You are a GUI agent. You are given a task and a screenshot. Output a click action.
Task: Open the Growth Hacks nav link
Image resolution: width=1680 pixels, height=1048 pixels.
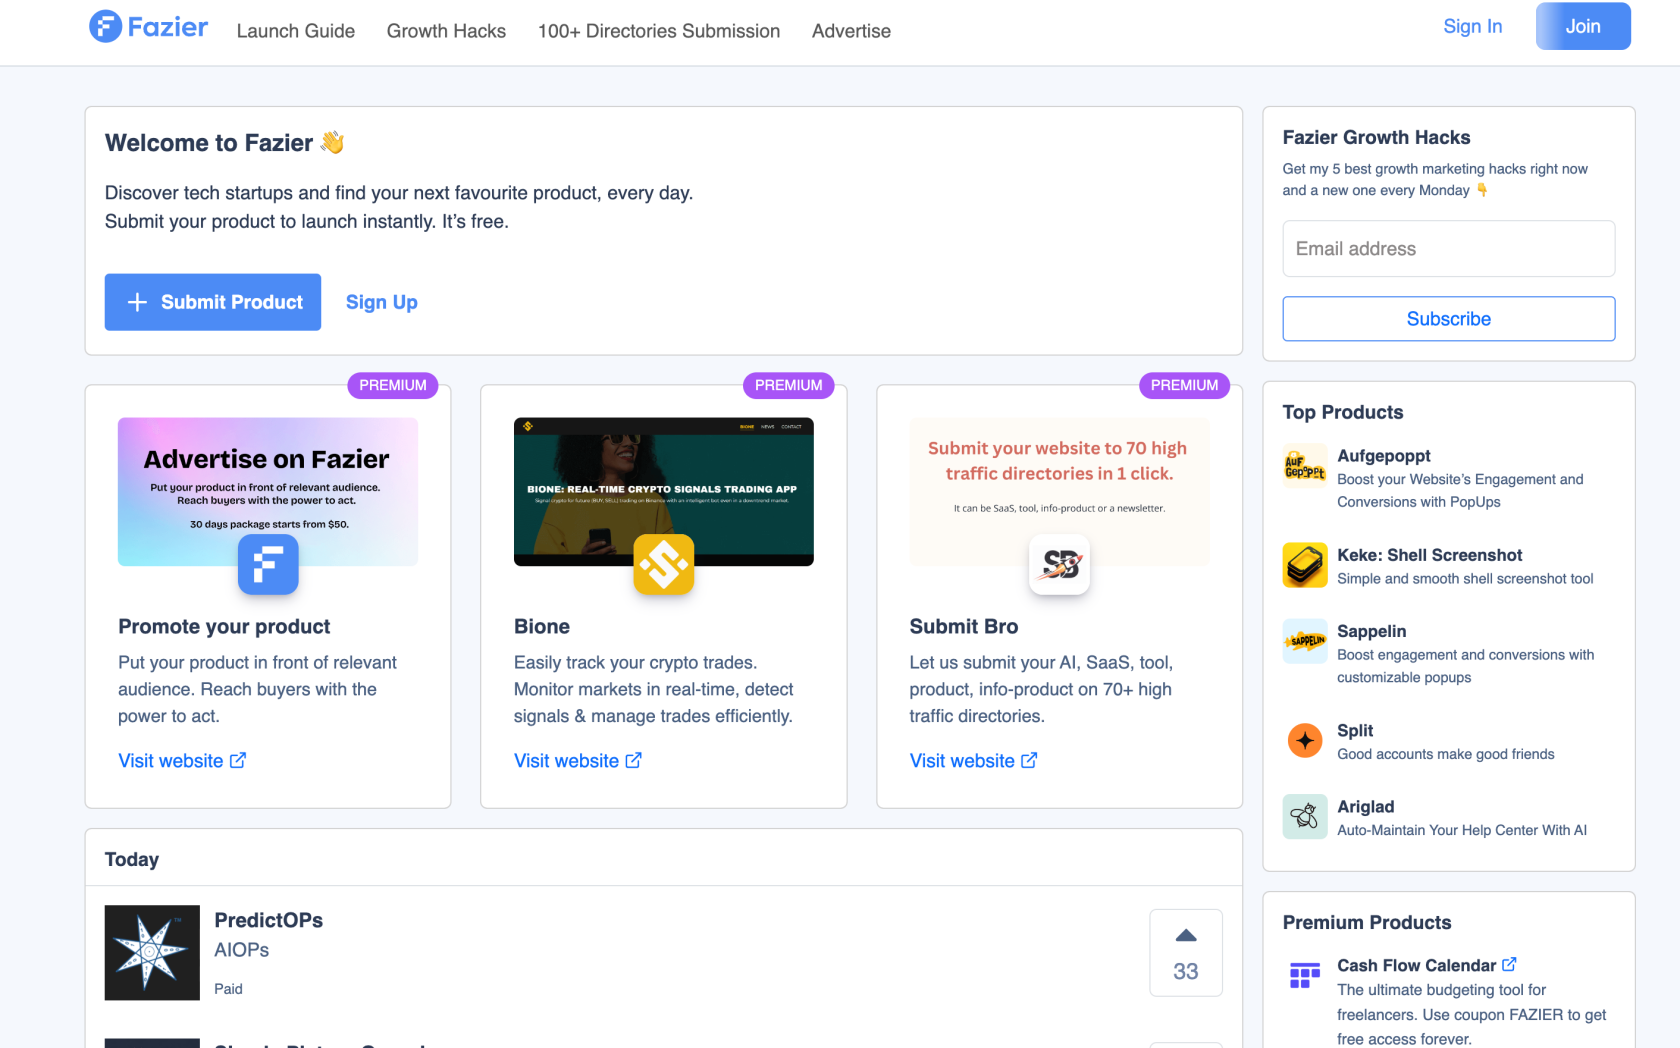click(446, 31)
